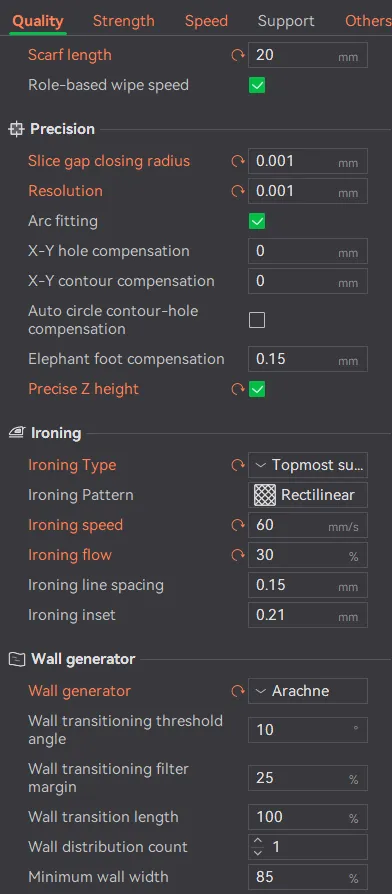
Task: Click Elephant foot compensation input field
Action: (x=308, y=360)
